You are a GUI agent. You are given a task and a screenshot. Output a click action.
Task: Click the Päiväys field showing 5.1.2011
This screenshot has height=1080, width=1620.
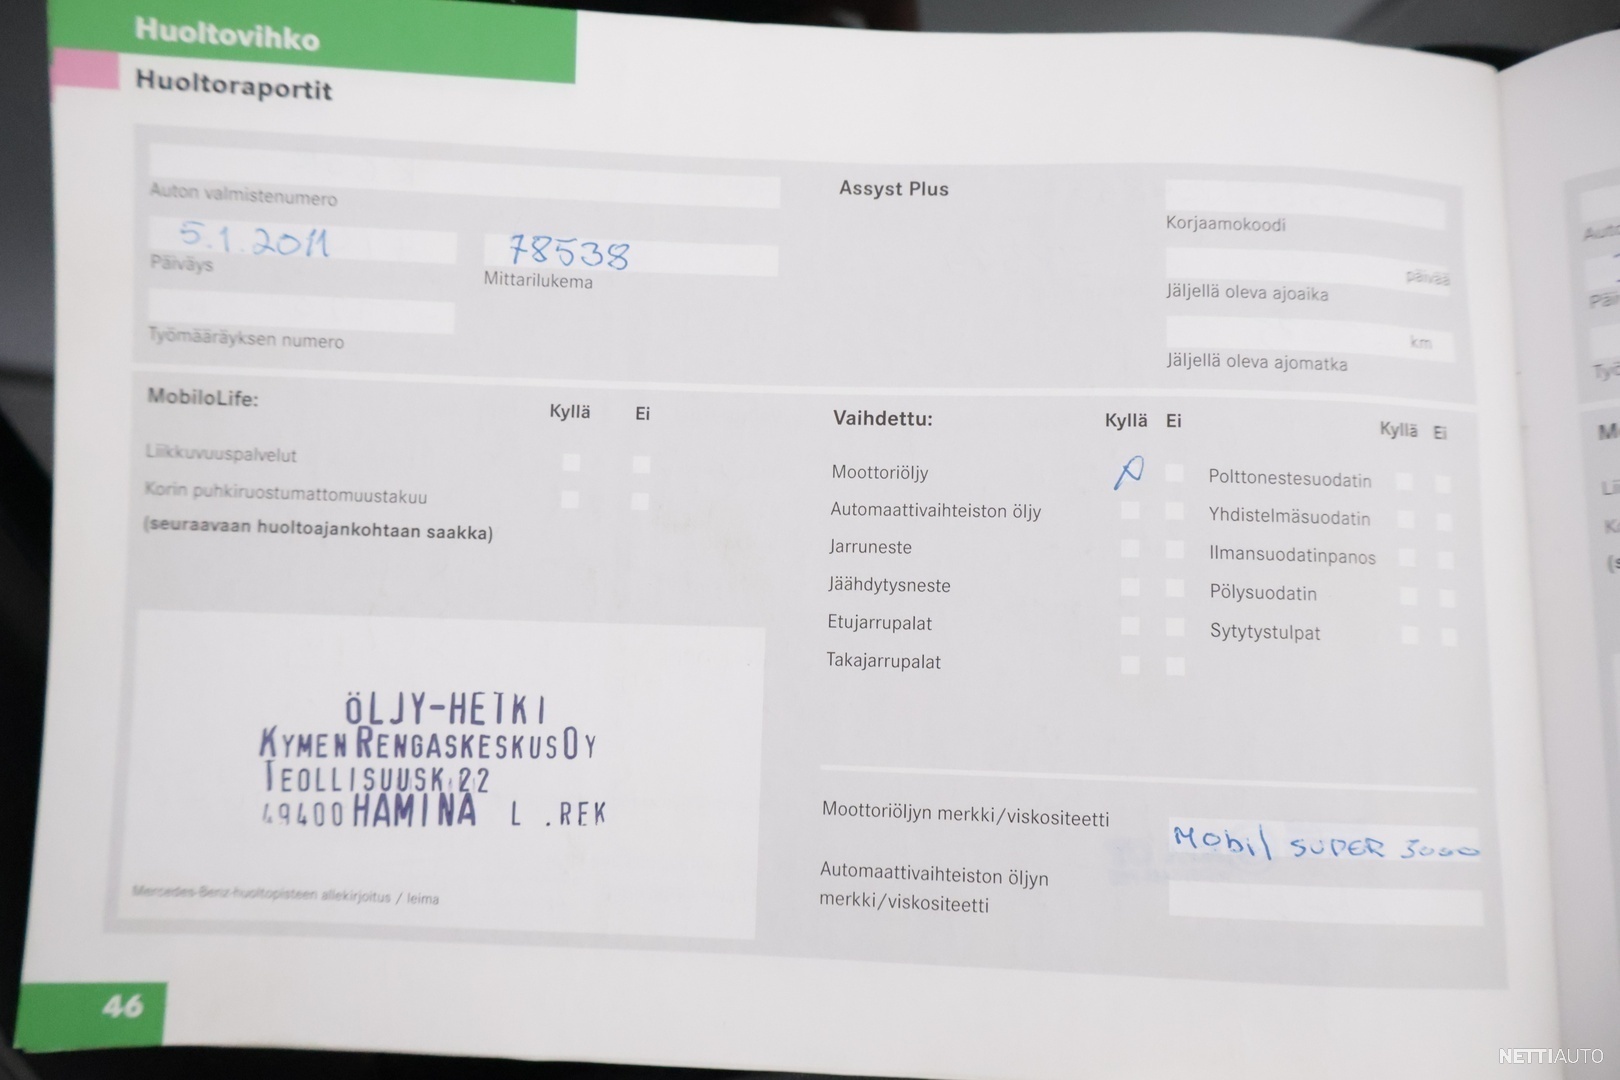(302, 245)
